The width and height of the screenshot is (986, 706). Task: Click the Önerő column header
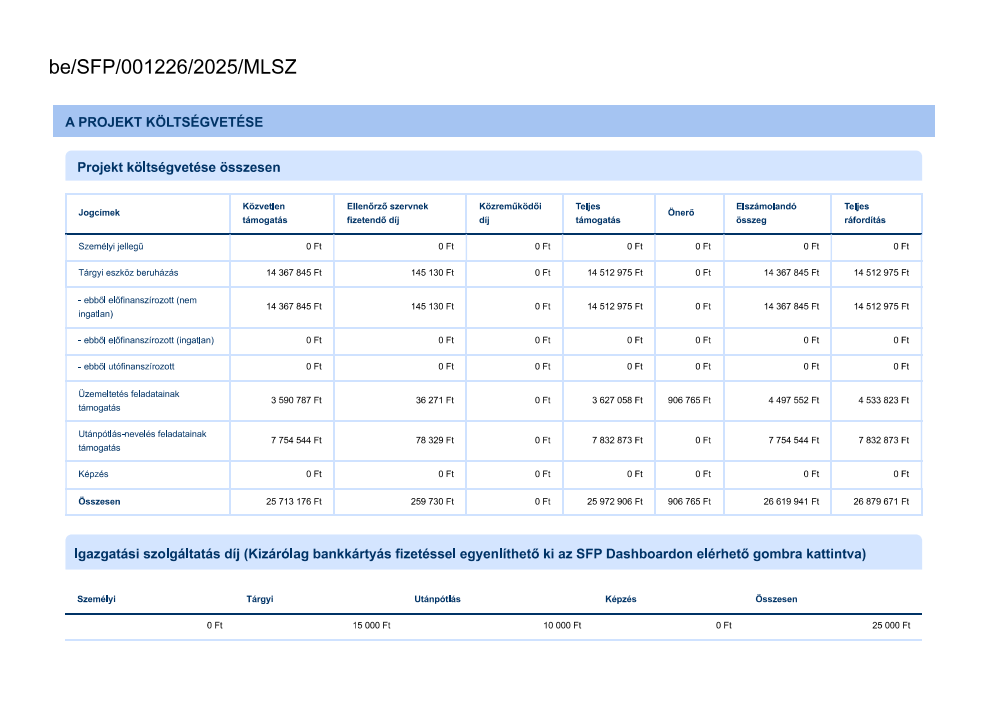tap(681, 212)
